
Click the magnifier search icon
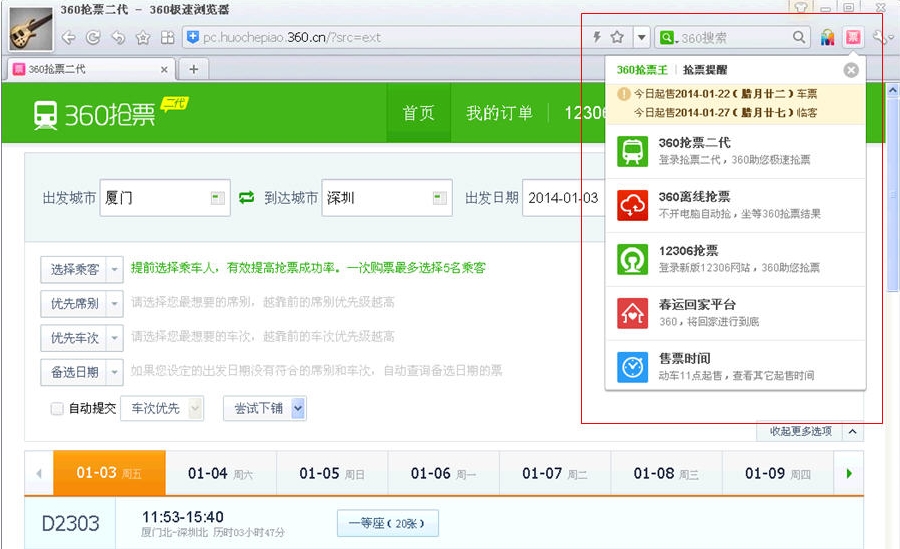[798, 37]
